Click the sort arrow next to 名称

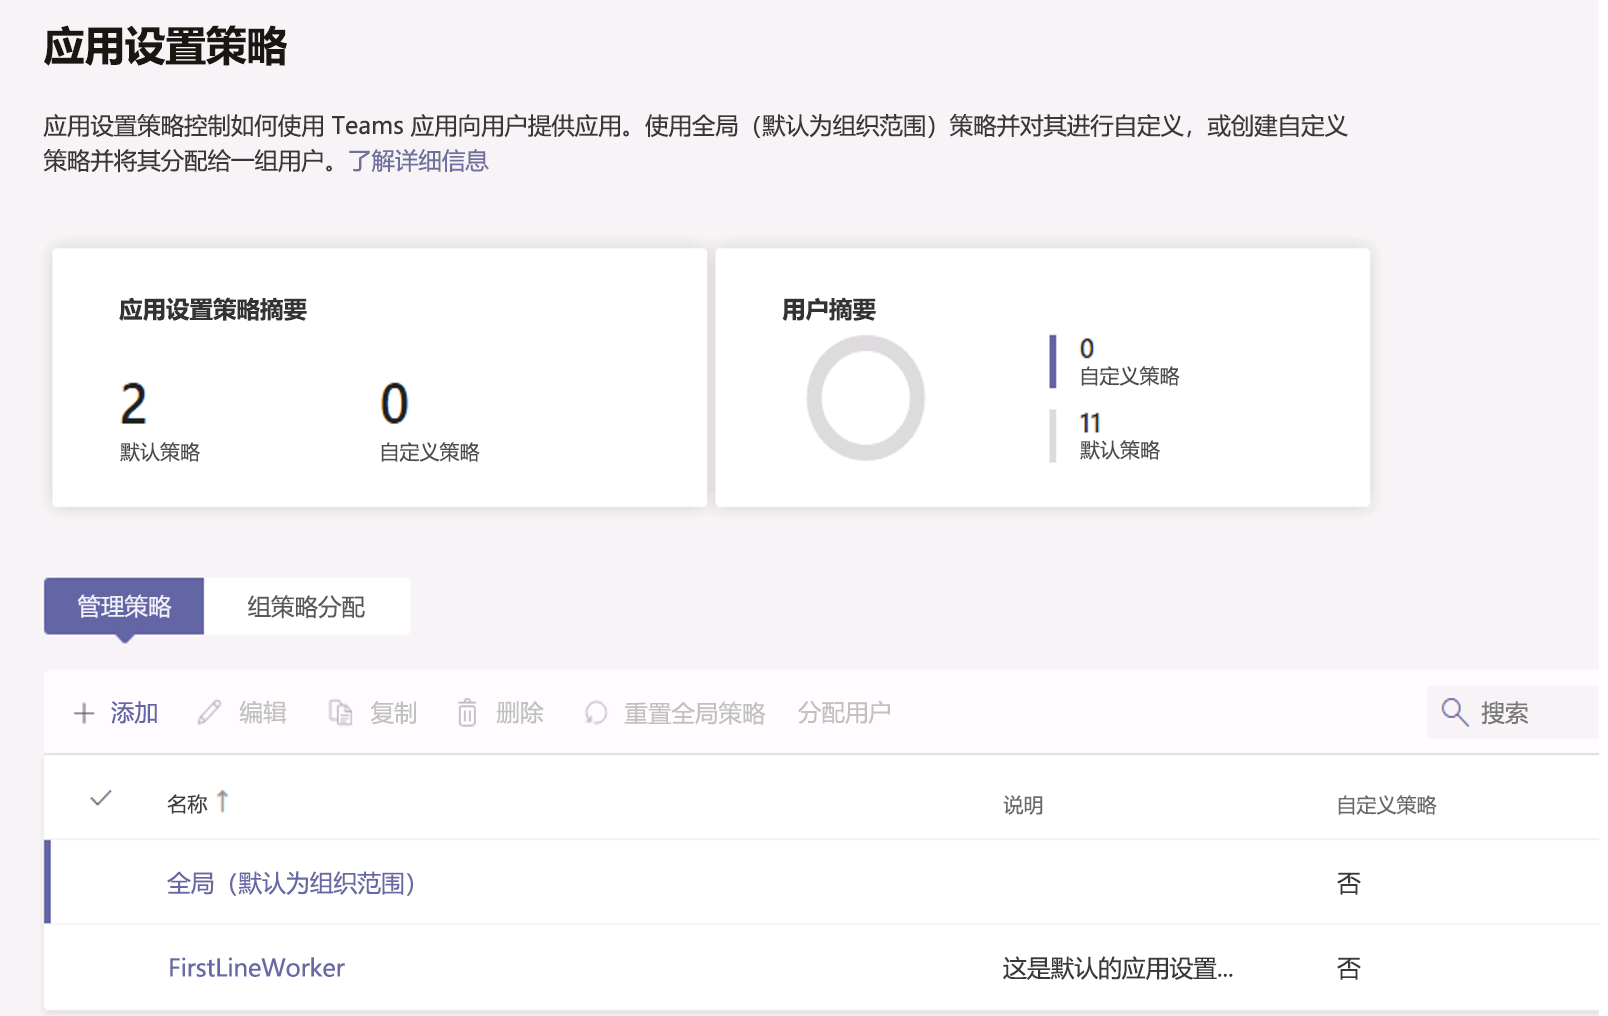pos(222,802)
